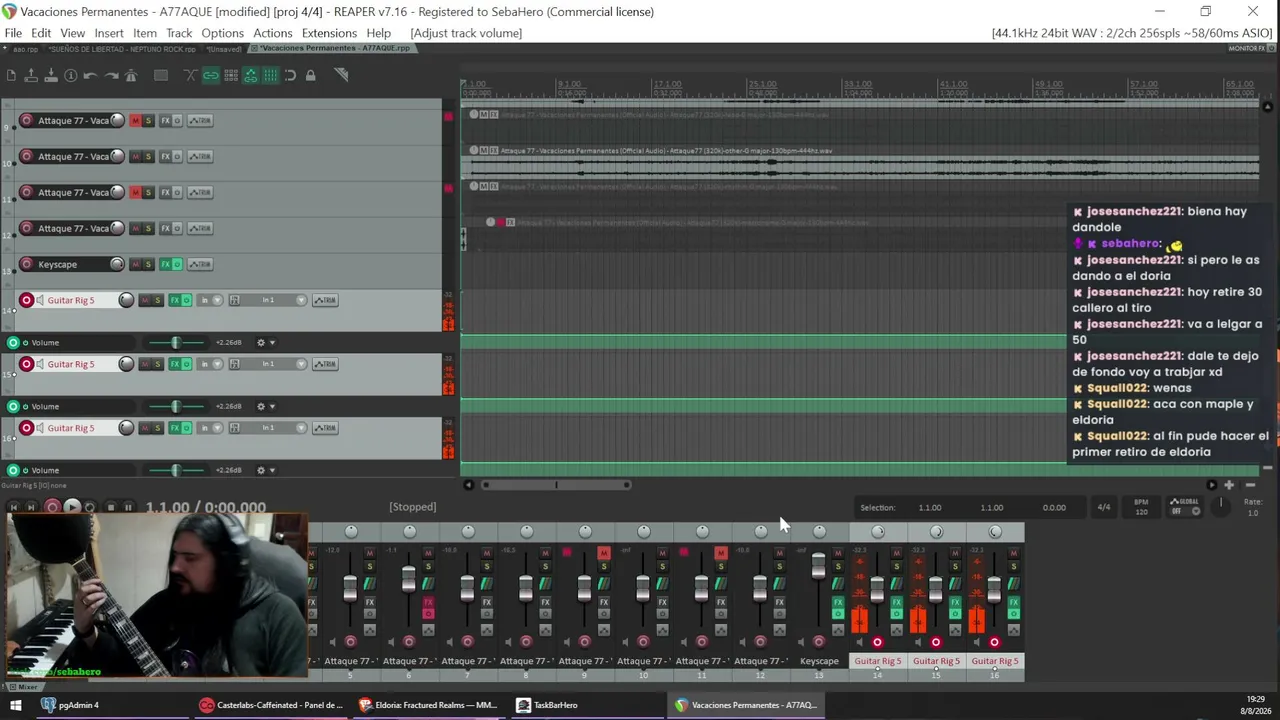Solo track 10 in the track panel
Image resolution: width=1280 pixels, height=720 pixels.
pos(148,156)
